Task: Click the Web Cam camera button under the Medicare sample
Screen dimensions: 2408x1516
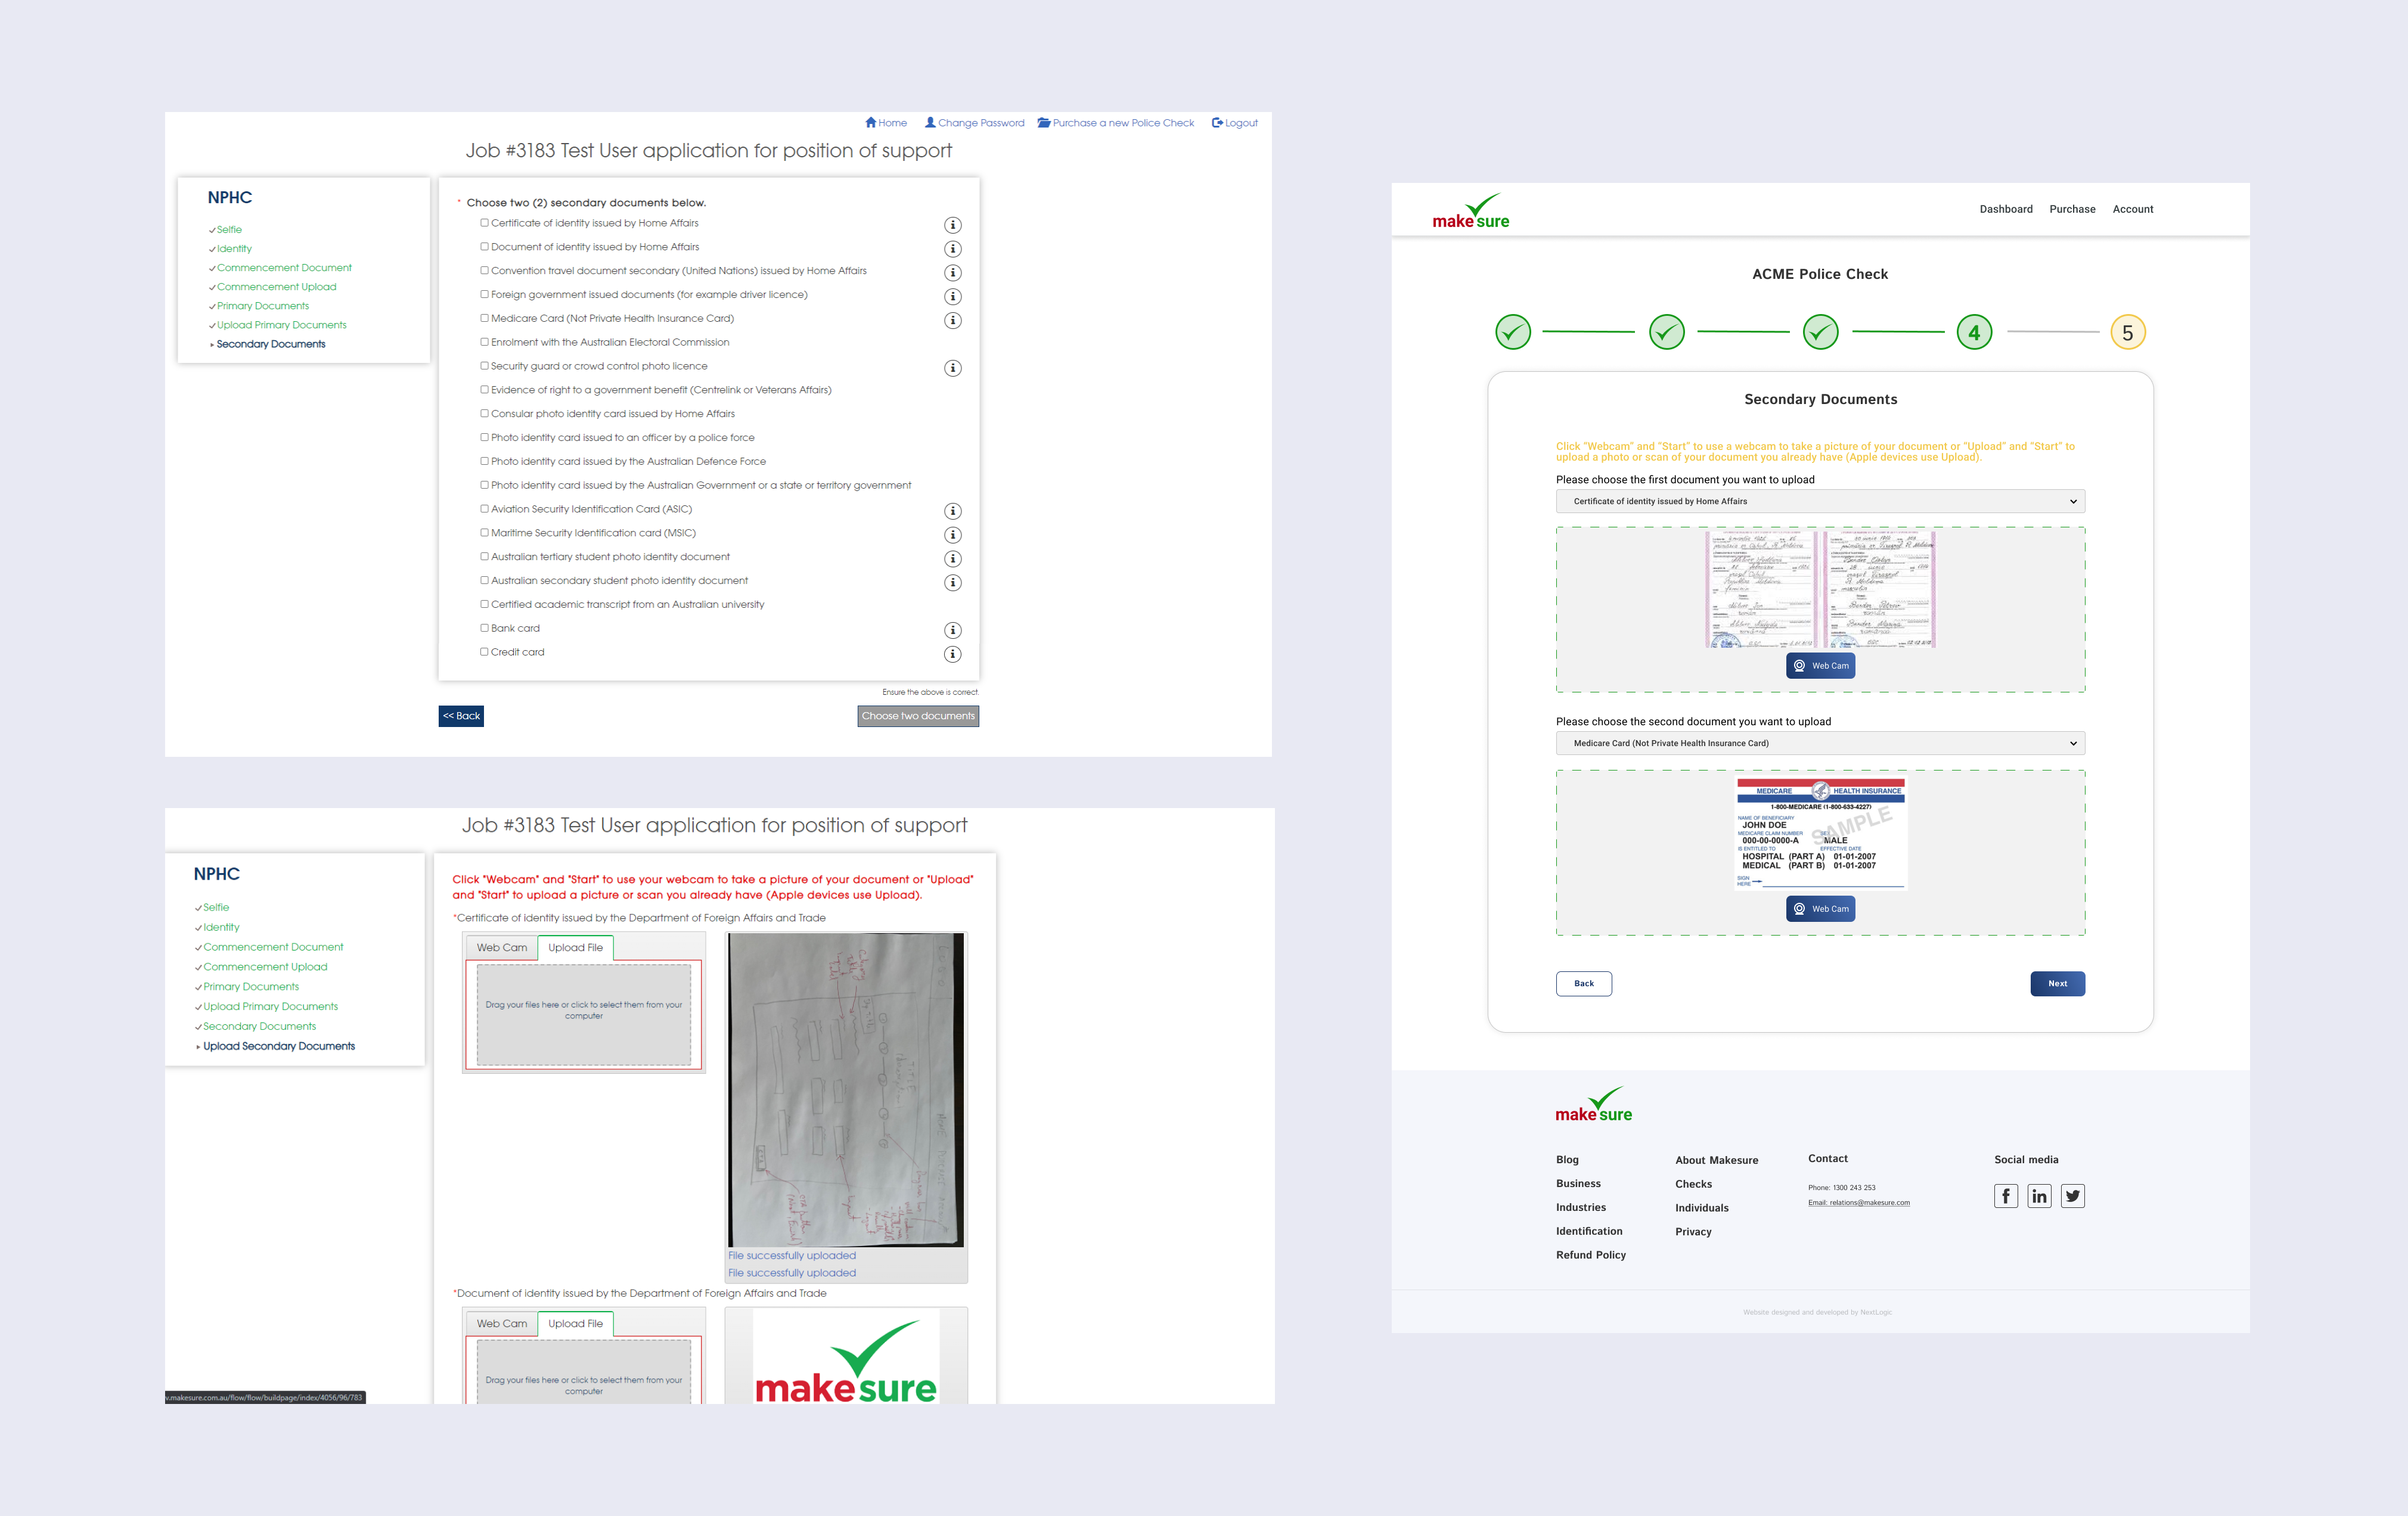Action: point(1820,908)
